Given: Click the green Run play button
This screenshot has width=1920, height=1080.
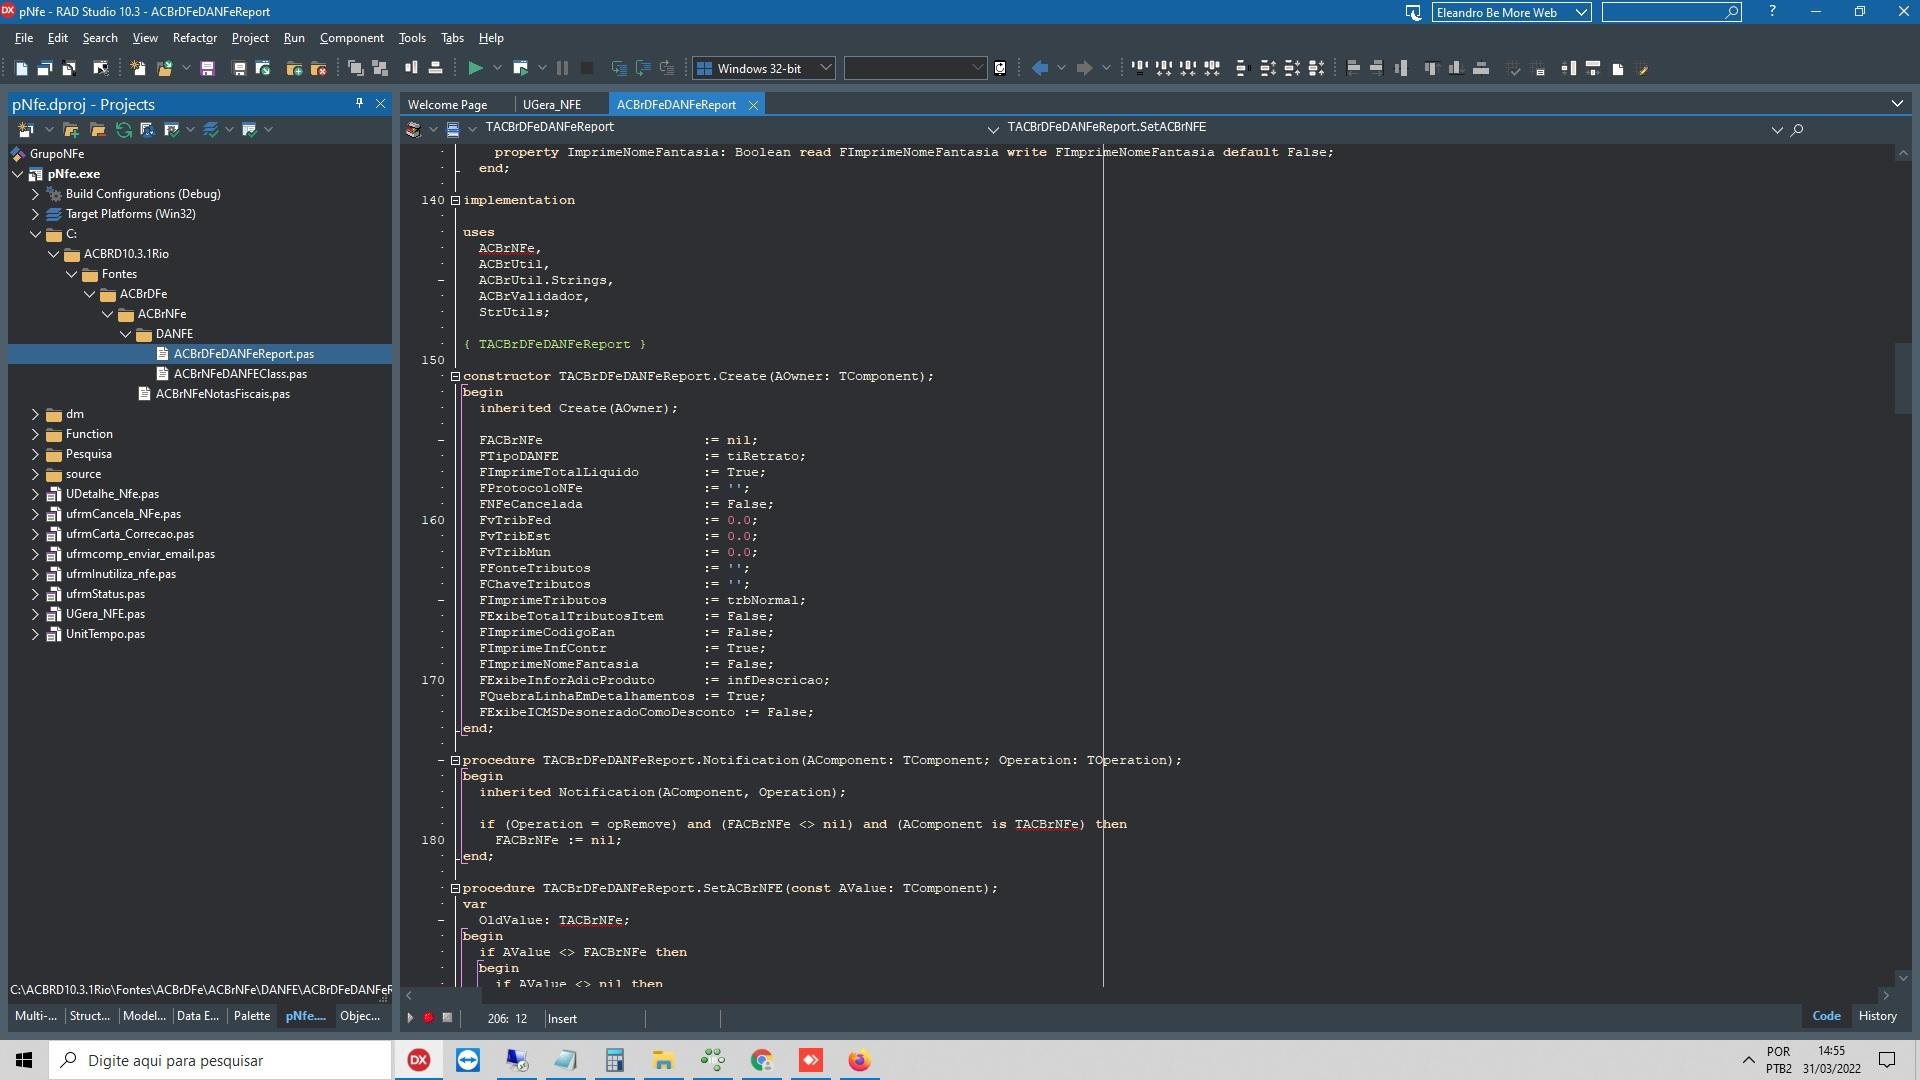Looking at the screenshot, I should click(475, 68).
